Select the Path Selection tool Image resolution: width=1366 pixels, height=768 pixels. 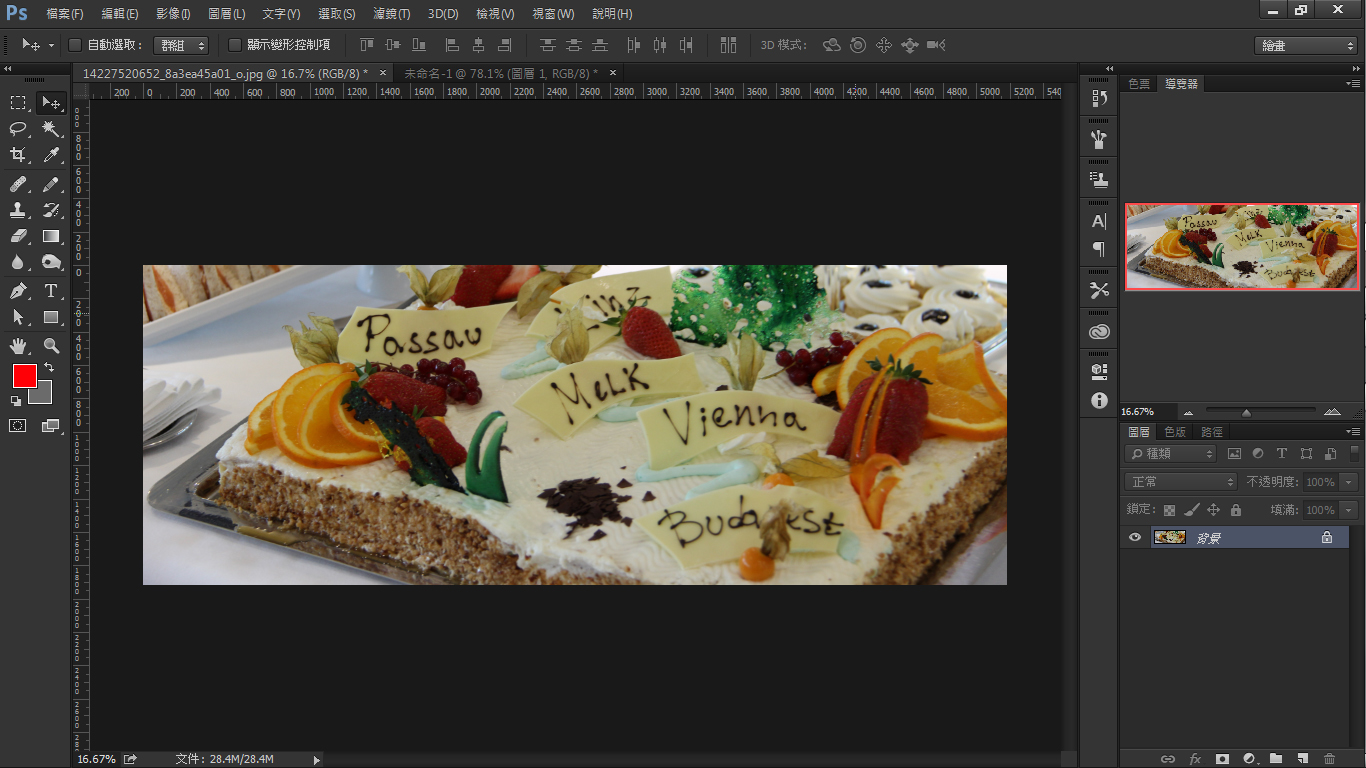18,317
